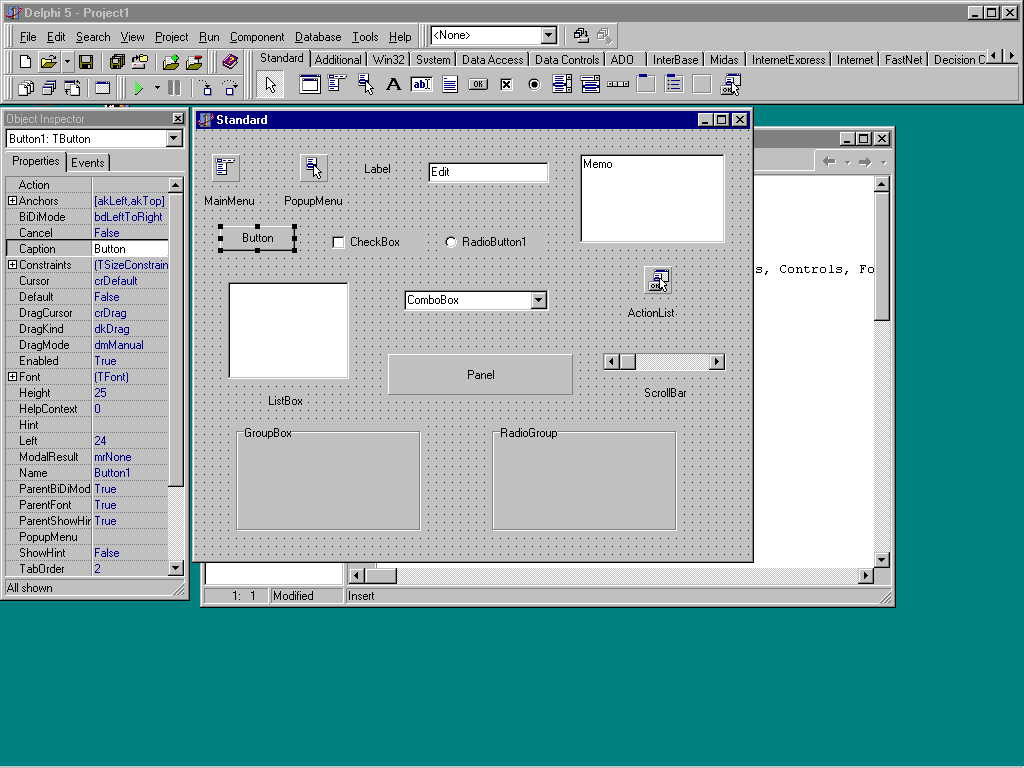Image resolution: width=1024 pixels, height=768 pixels.
Task: Select Label component in palette
Action: (393, 84)
